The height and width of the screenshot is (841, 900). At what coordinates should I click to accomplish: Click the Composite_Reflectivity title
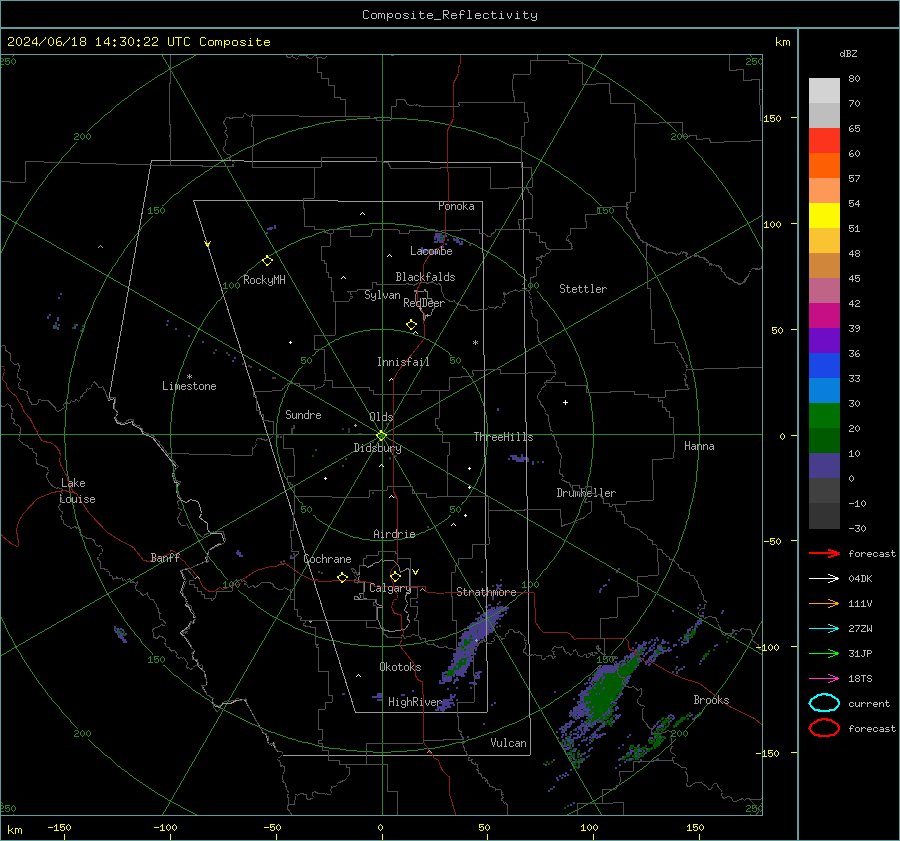[x=450, y=15]
